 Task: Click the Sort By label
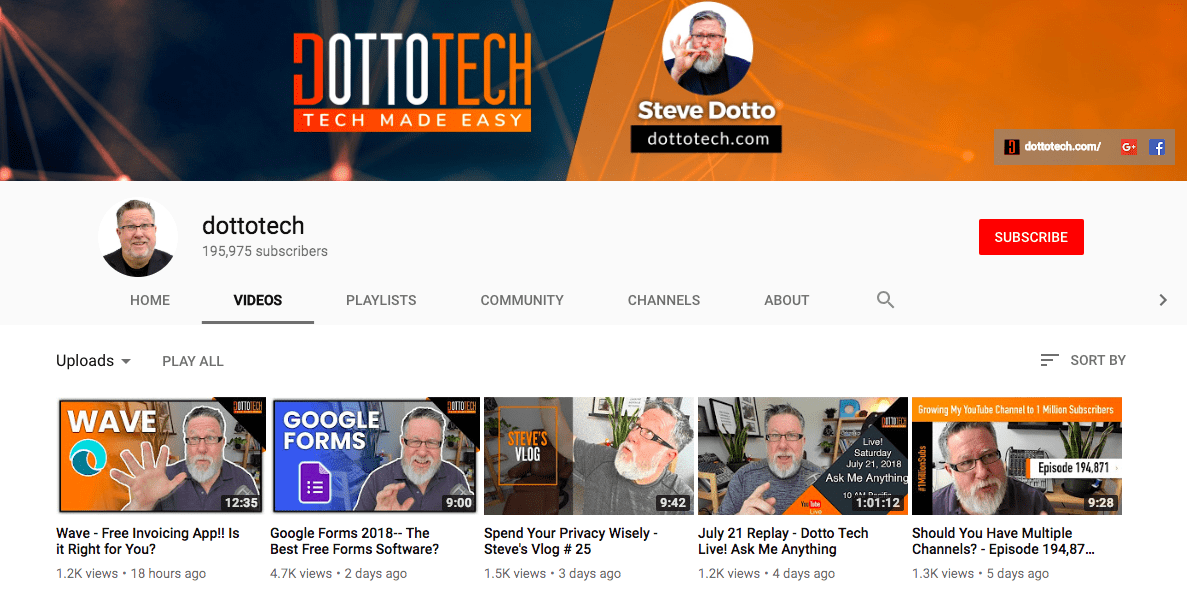(1098, 360)
